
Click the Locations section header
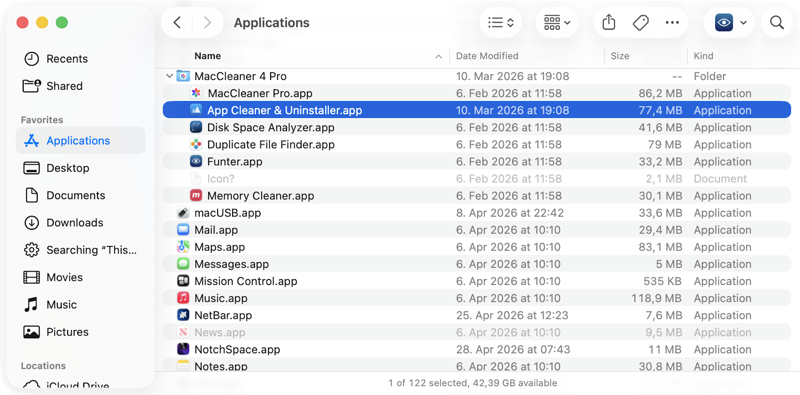point(43,365)
